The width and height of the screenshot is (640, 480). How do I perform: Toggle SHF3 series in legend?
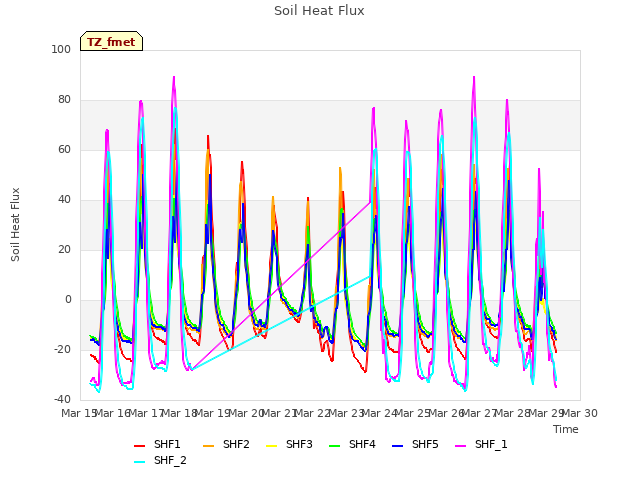point(289,444)
